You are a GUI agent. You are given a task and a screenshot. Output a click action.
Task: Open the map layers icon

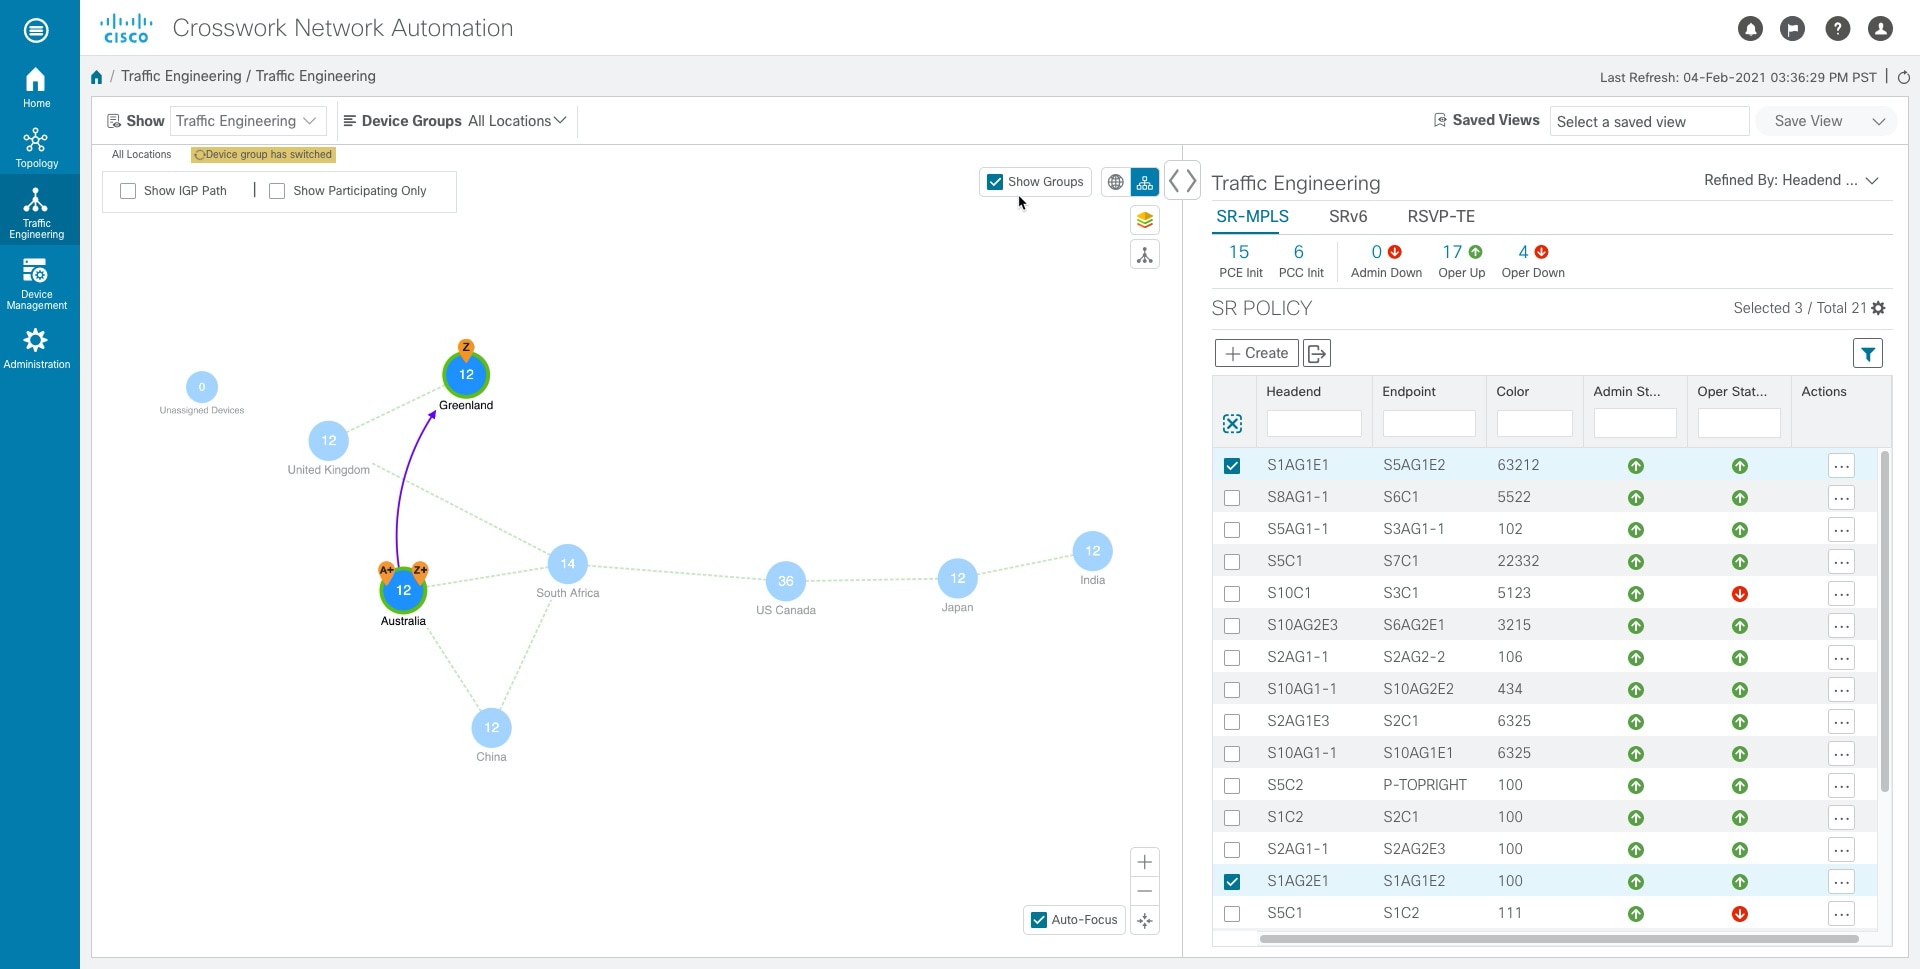click(x=1145, y=220)
